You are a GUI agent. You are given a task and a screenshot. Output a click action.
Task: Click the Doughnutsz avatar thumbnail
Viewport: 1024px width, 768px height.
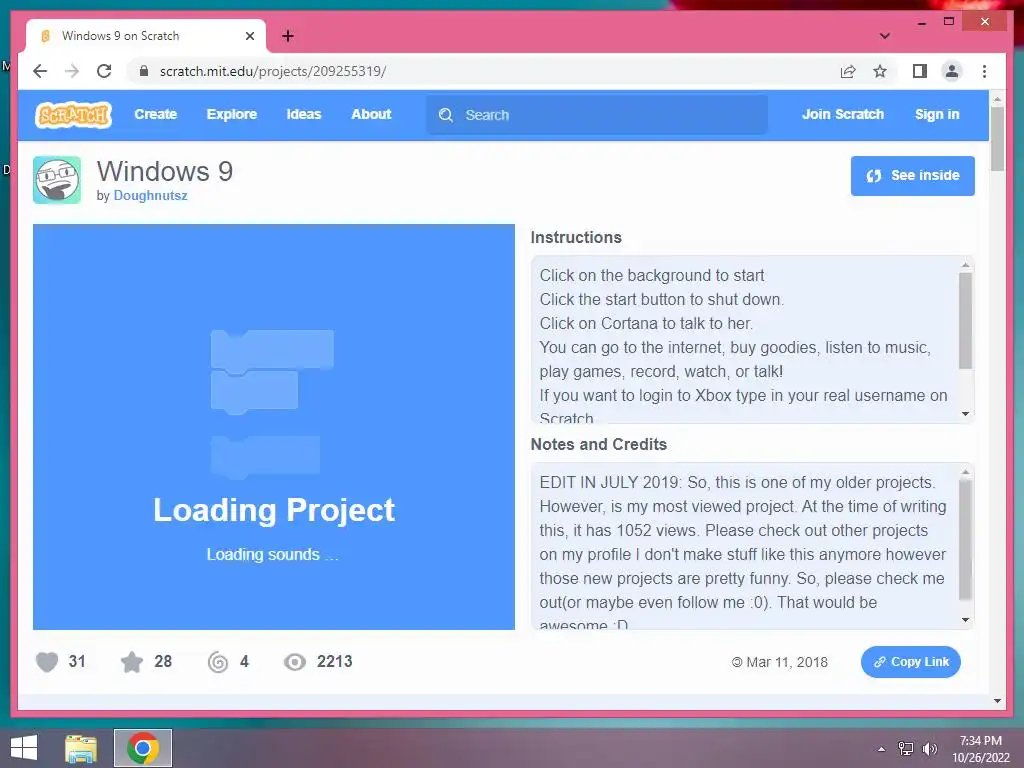coord(57,180)
